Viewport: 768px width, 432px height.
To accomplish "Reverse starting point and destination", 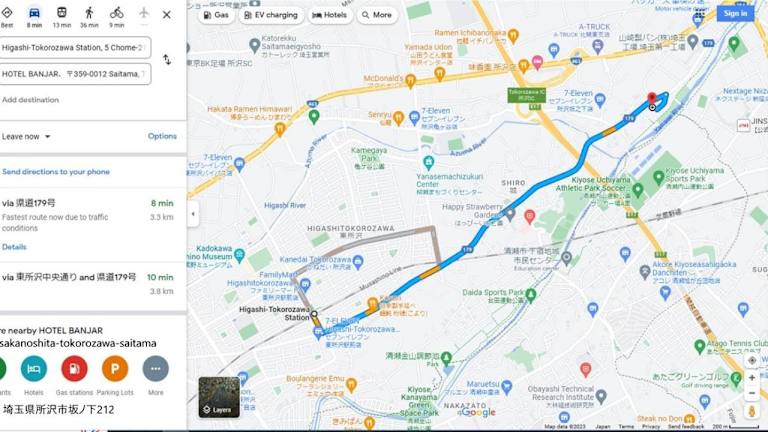I will 167,60.
